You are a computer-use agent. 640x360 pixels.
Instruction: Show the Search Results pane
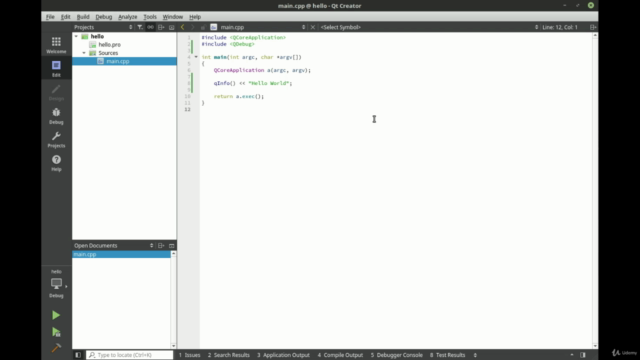pos(229,355)
